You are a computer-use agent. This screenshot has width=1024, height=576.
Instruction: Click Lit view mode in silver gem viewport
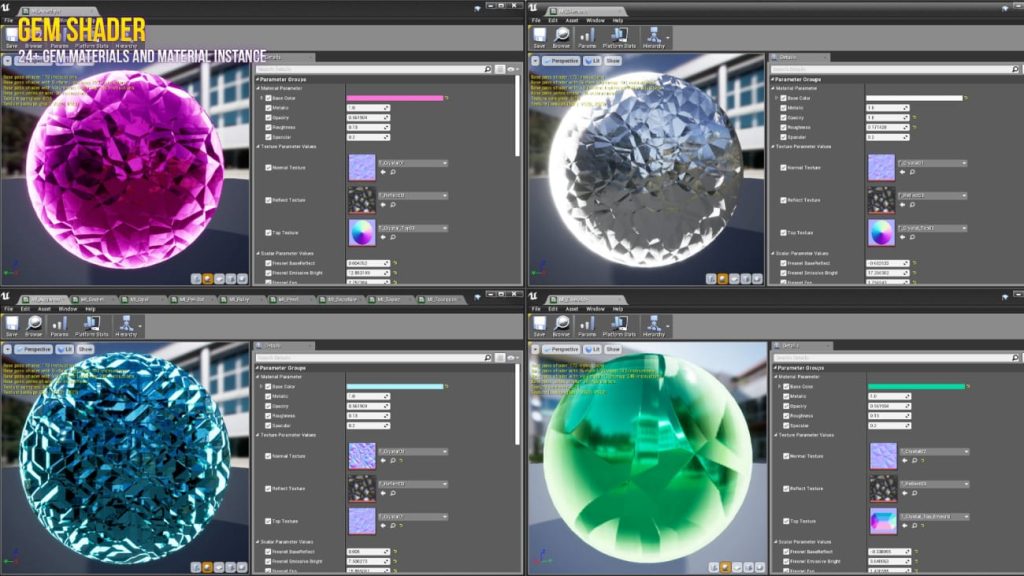593,61
